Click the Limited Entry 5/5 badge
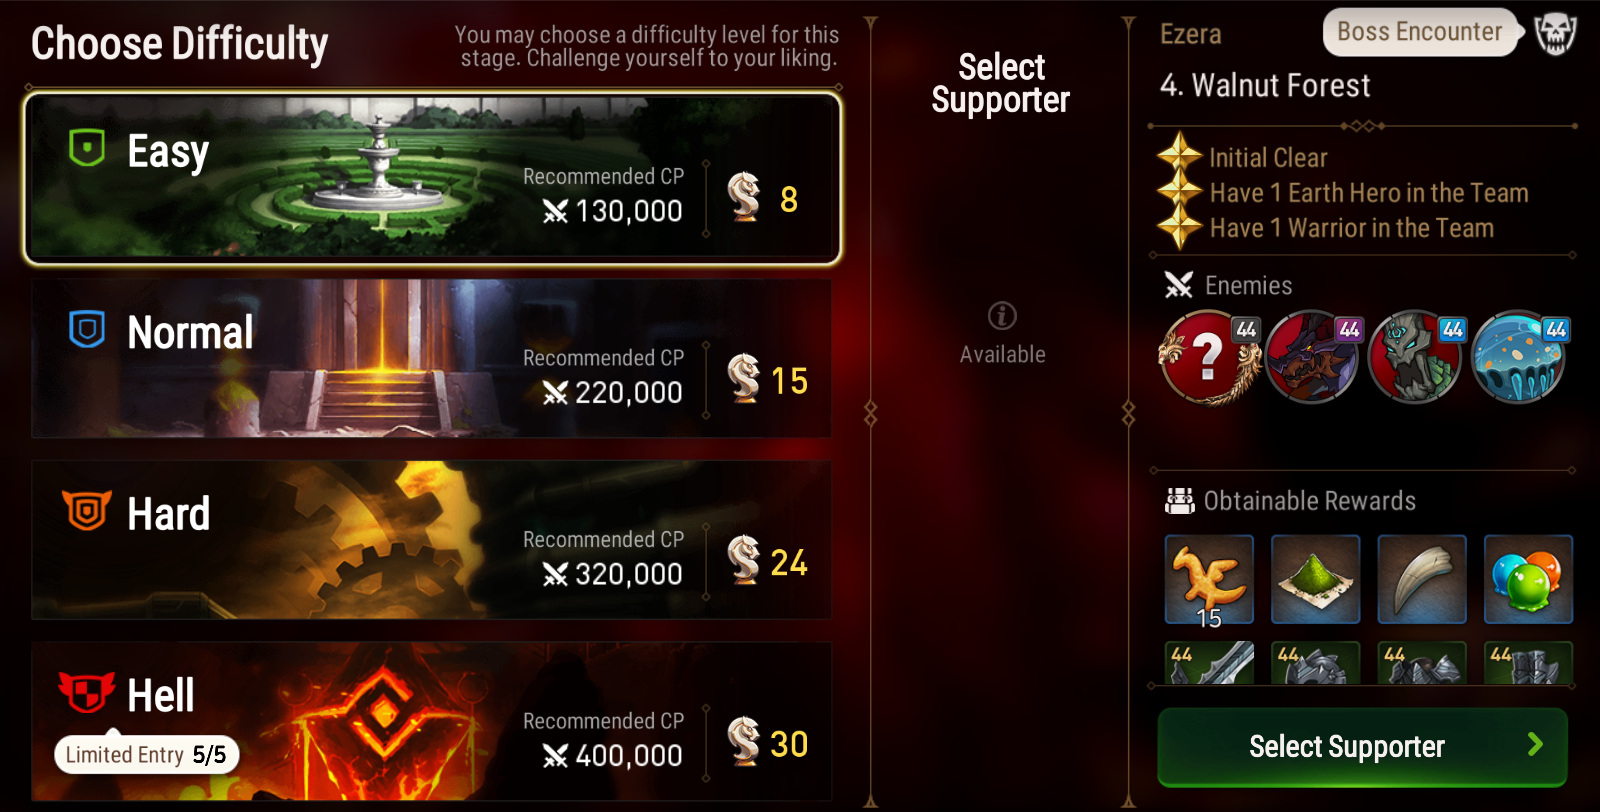1600x812 pixels. click(147, 754)
